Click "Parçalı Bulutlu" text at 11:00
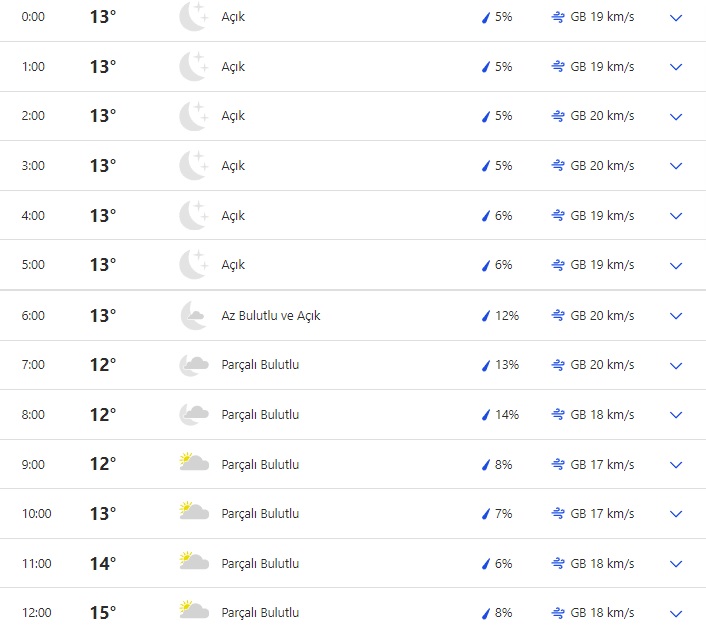Image resolution: width=706 pixels, height=634 pixels. (x=260, y=564)
